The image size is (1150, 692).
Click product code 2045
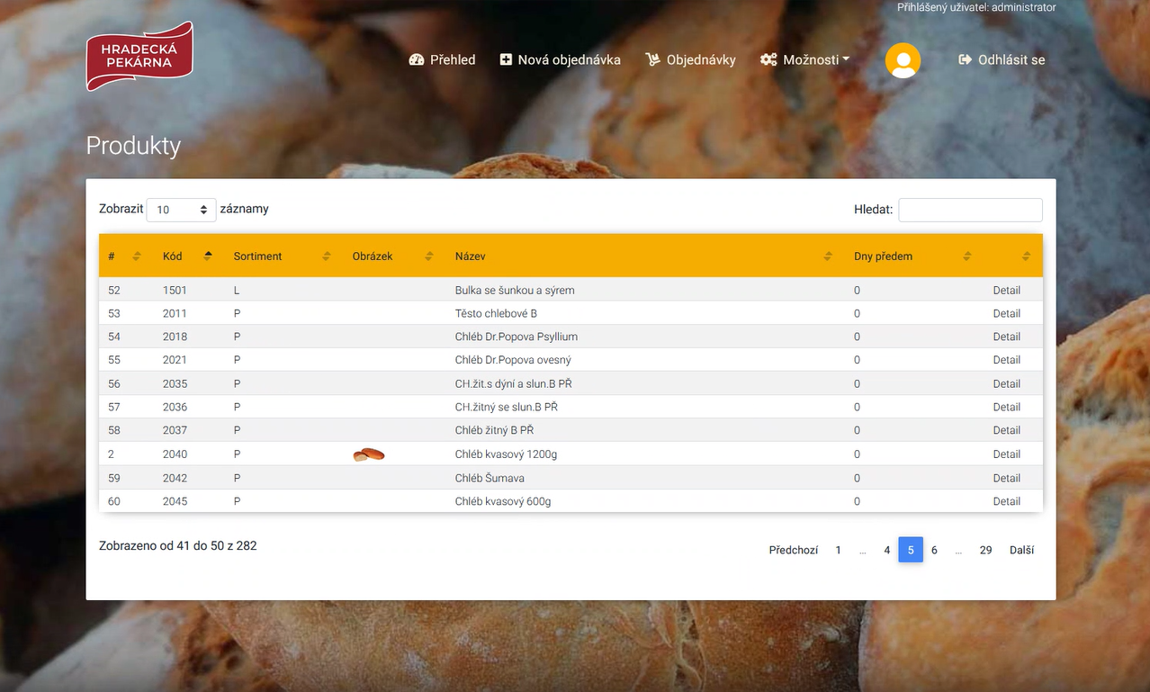tap(175, 501)
